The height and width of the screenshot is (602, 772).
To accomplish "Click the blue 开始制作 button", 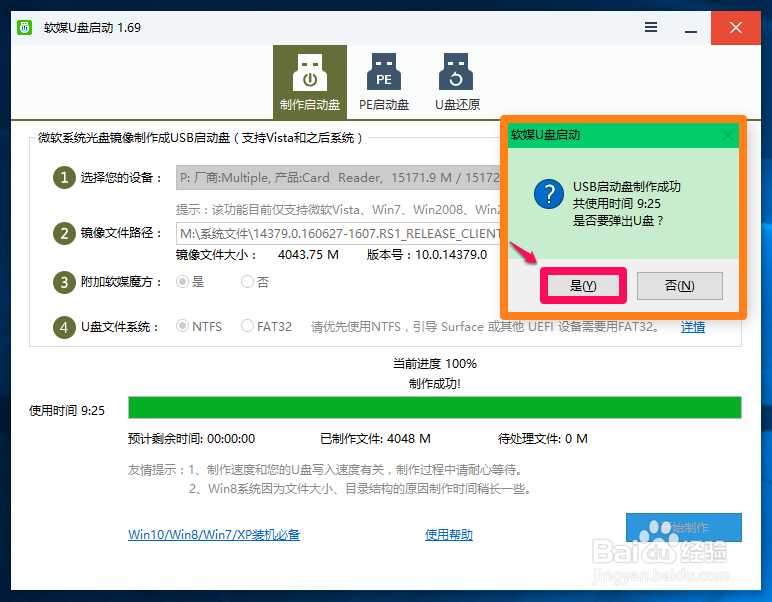I will pos(684,527).
